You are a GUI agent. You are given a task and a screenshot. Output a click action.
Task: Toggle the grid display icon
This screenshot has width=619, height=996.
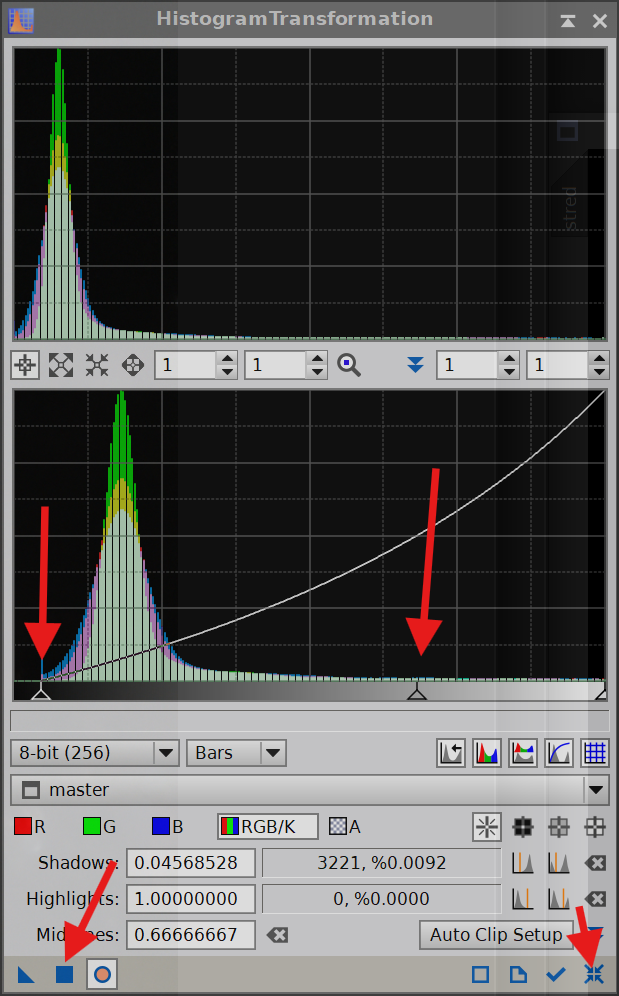coord(595,752)
